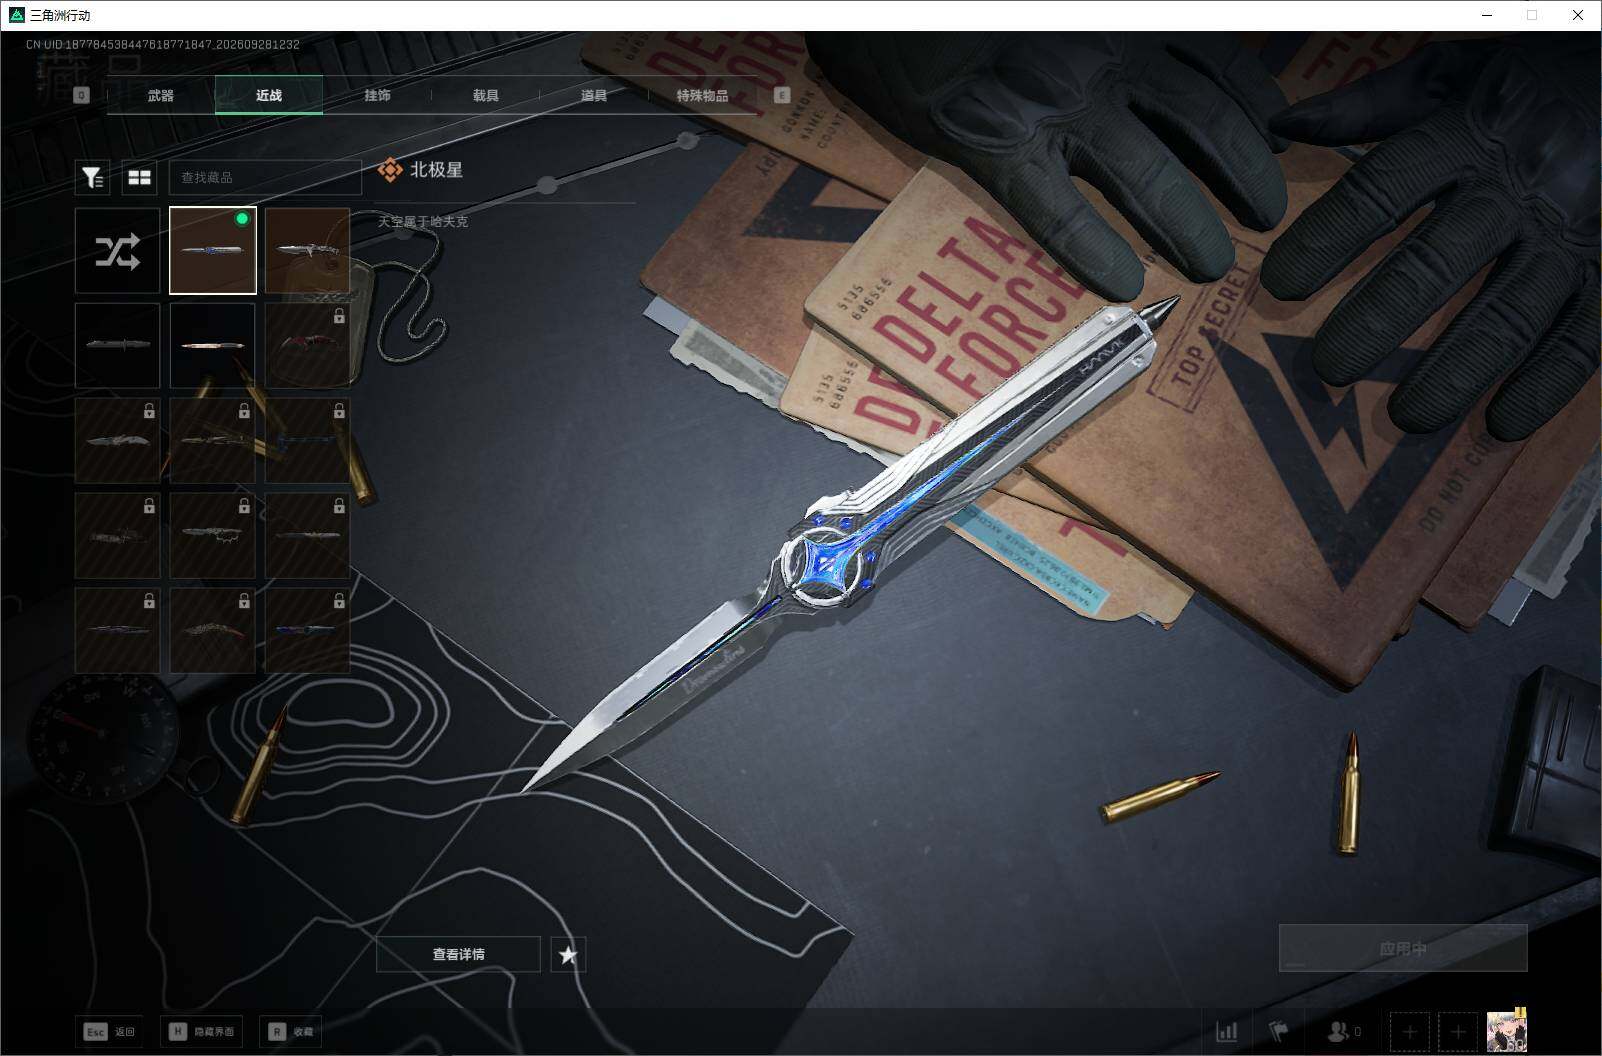1602x1056 pixels.
Task: Select the random shuffle skin tile
Action: (117, 251)
